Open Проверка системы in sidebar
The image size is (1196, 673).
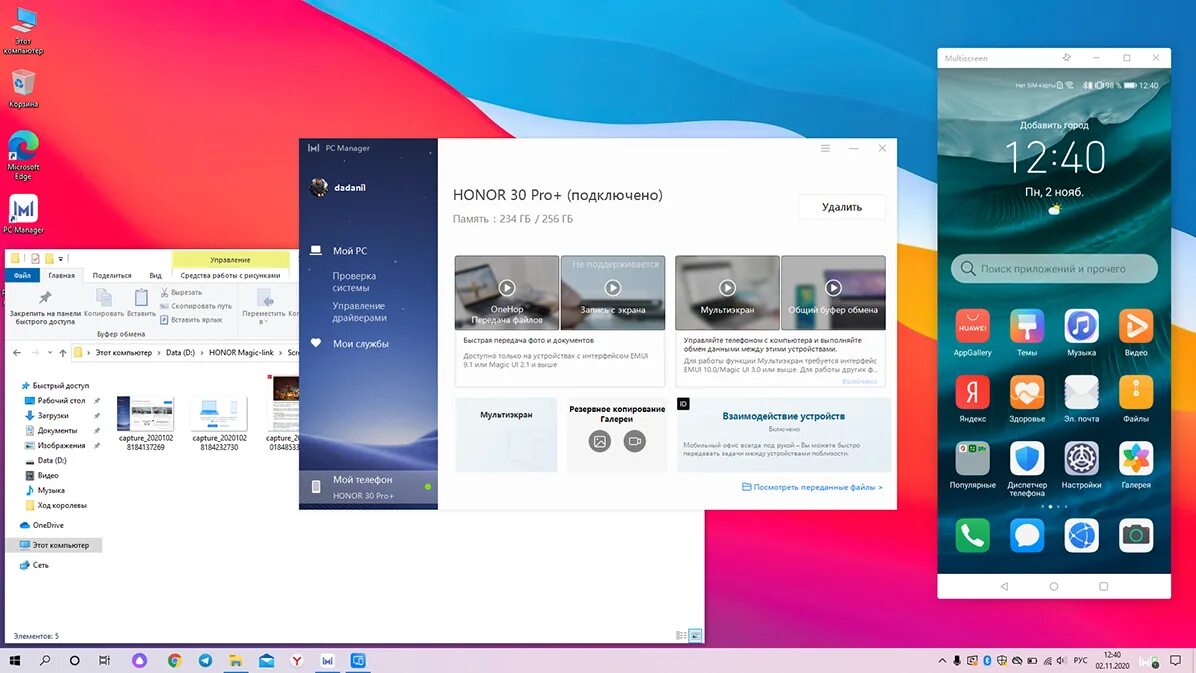[354, 282]
